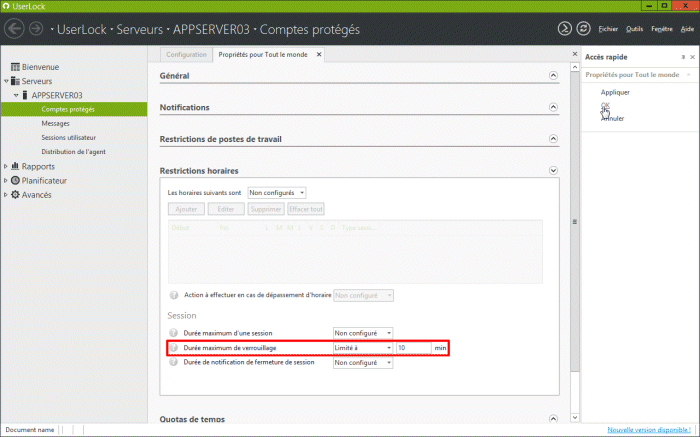Expand the Quotas de temps section
This screenshot has height=437, width=700.
point(553,419)
